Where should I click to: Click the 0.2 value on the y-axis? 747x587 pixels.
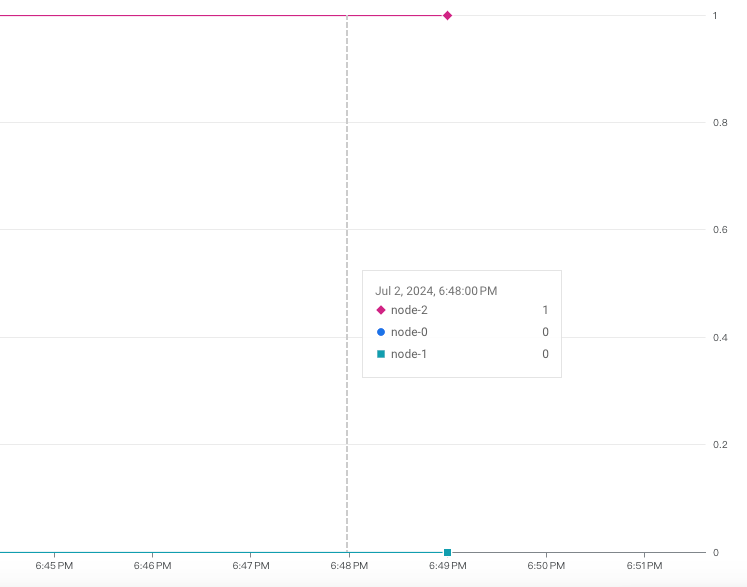(719, 445)
